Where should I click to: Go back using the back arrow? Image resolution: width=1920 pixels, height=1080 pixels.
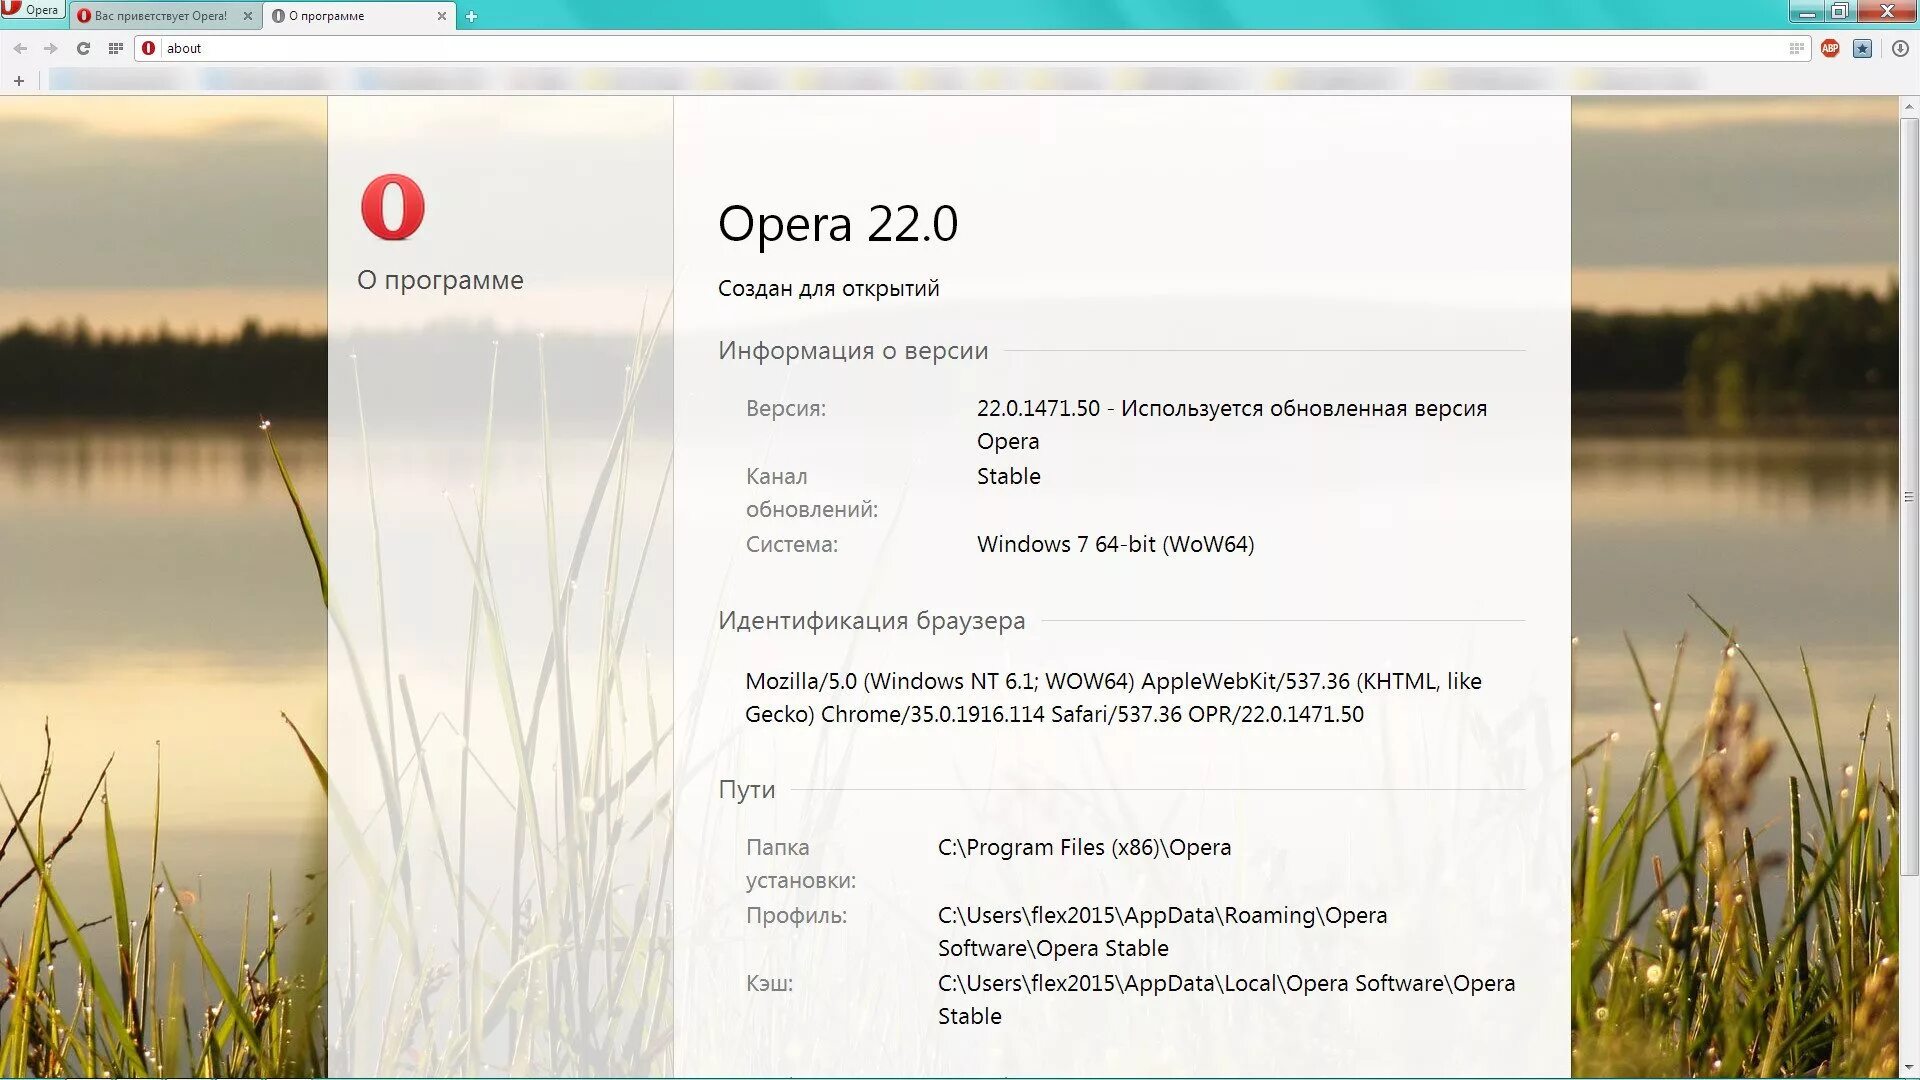(x=20, y=48)
